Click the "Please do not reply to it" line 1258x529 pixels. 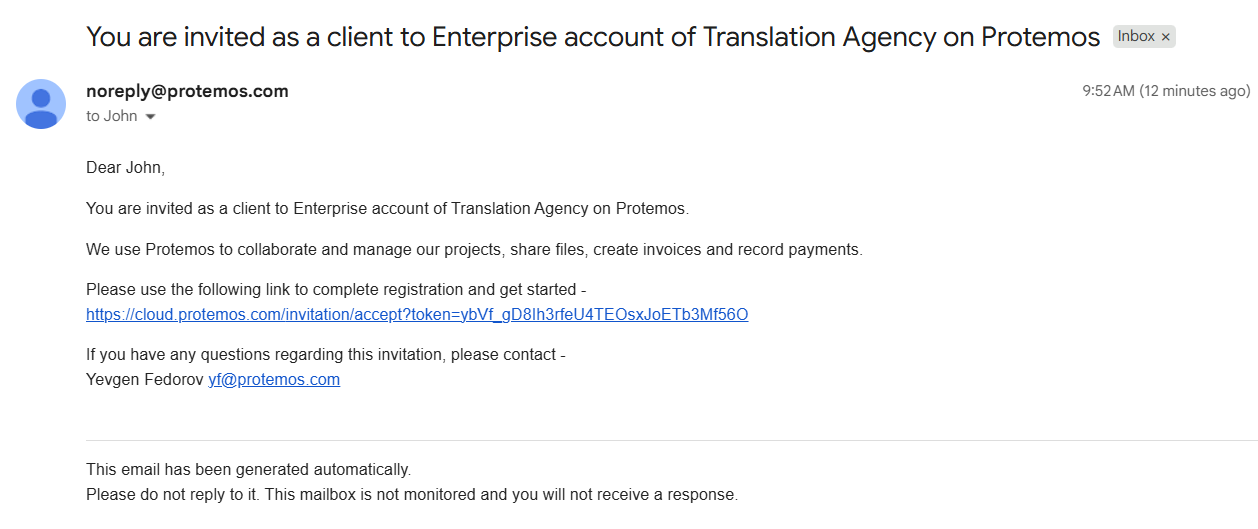click(x=411, y=495)
